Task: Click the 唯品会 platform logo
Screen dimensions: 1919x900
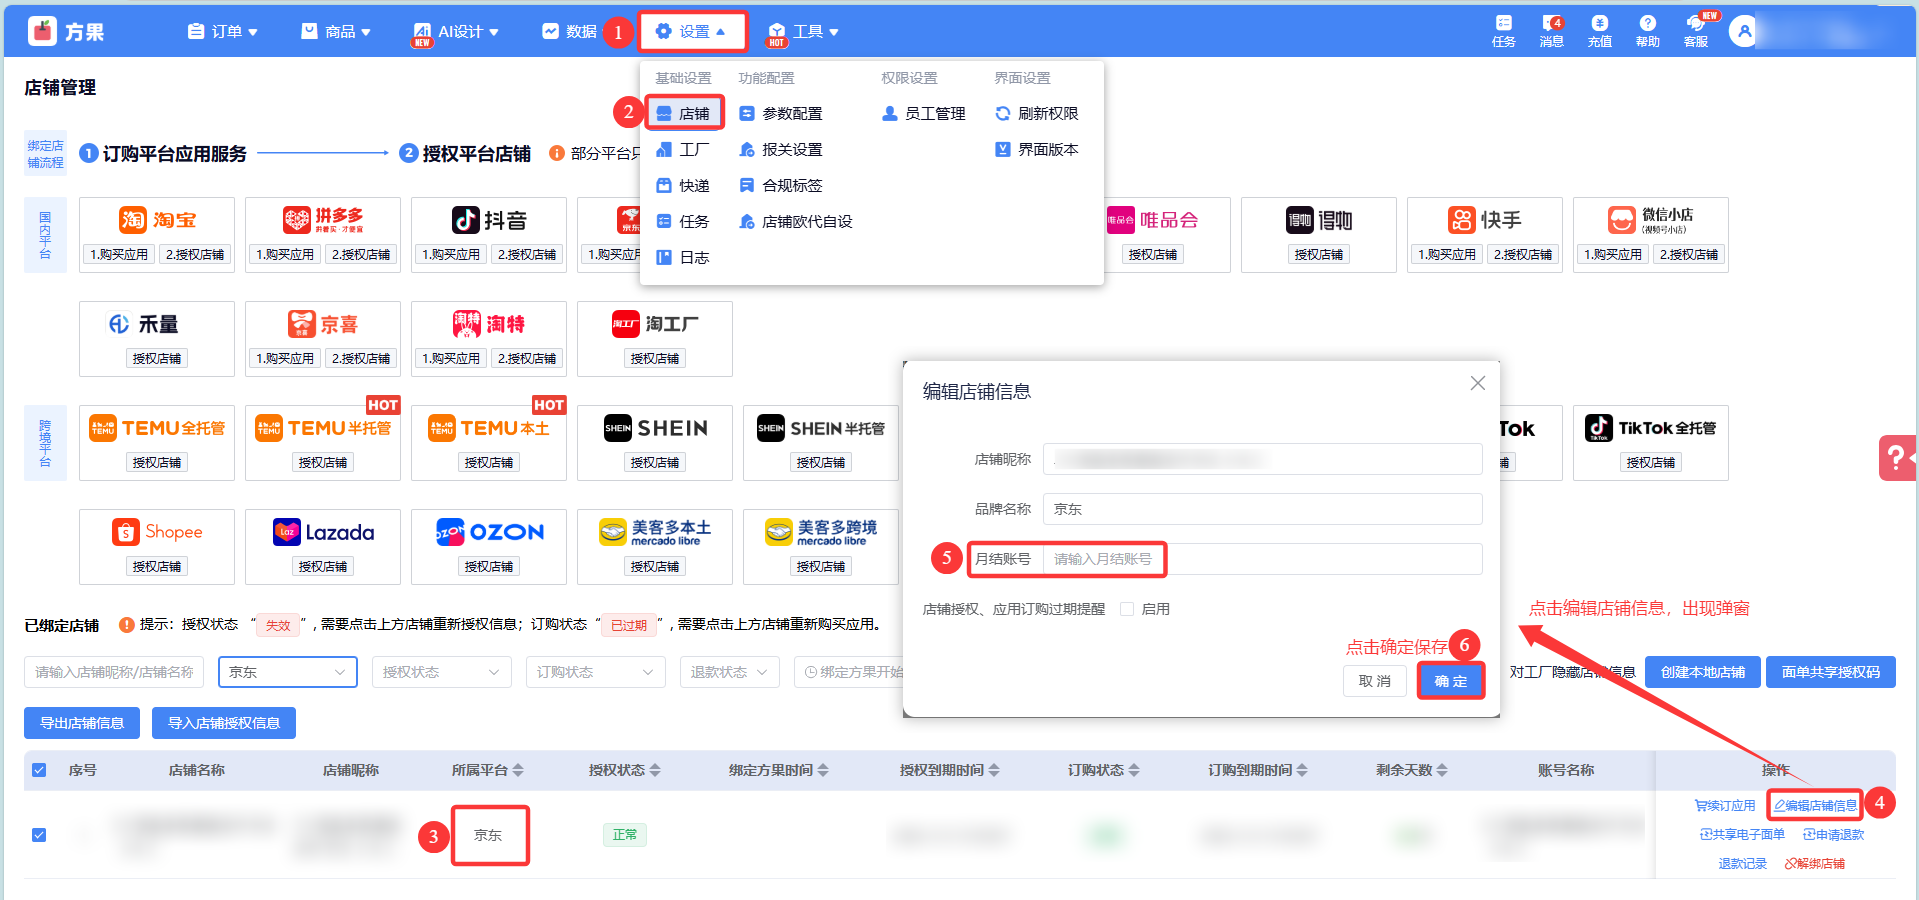Action: [x=1152, y=220]
